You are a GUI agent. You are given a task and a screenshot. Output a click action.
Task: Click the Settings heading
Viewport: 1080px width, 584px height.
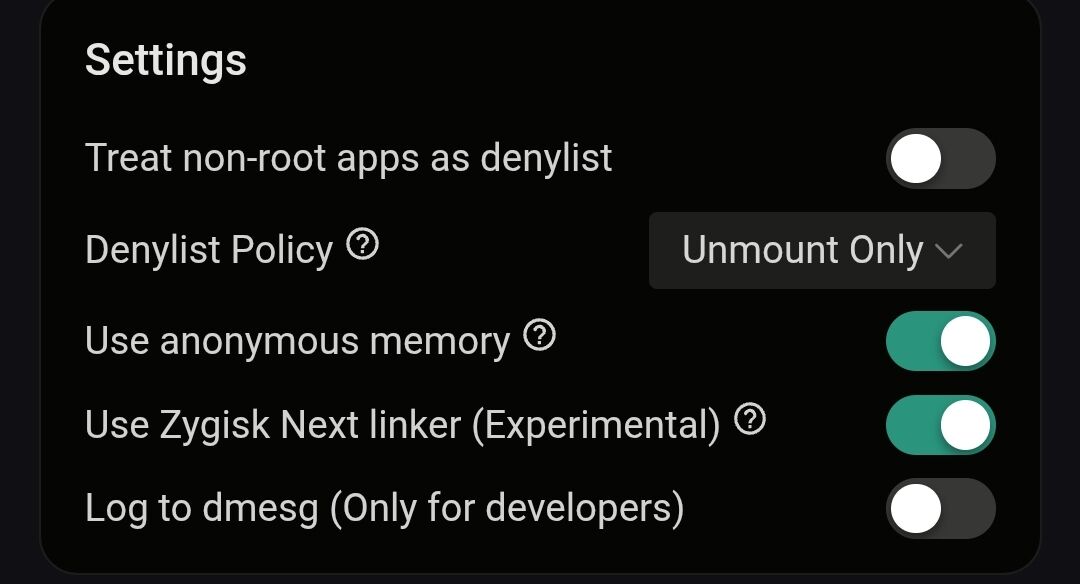click(166, 61)
